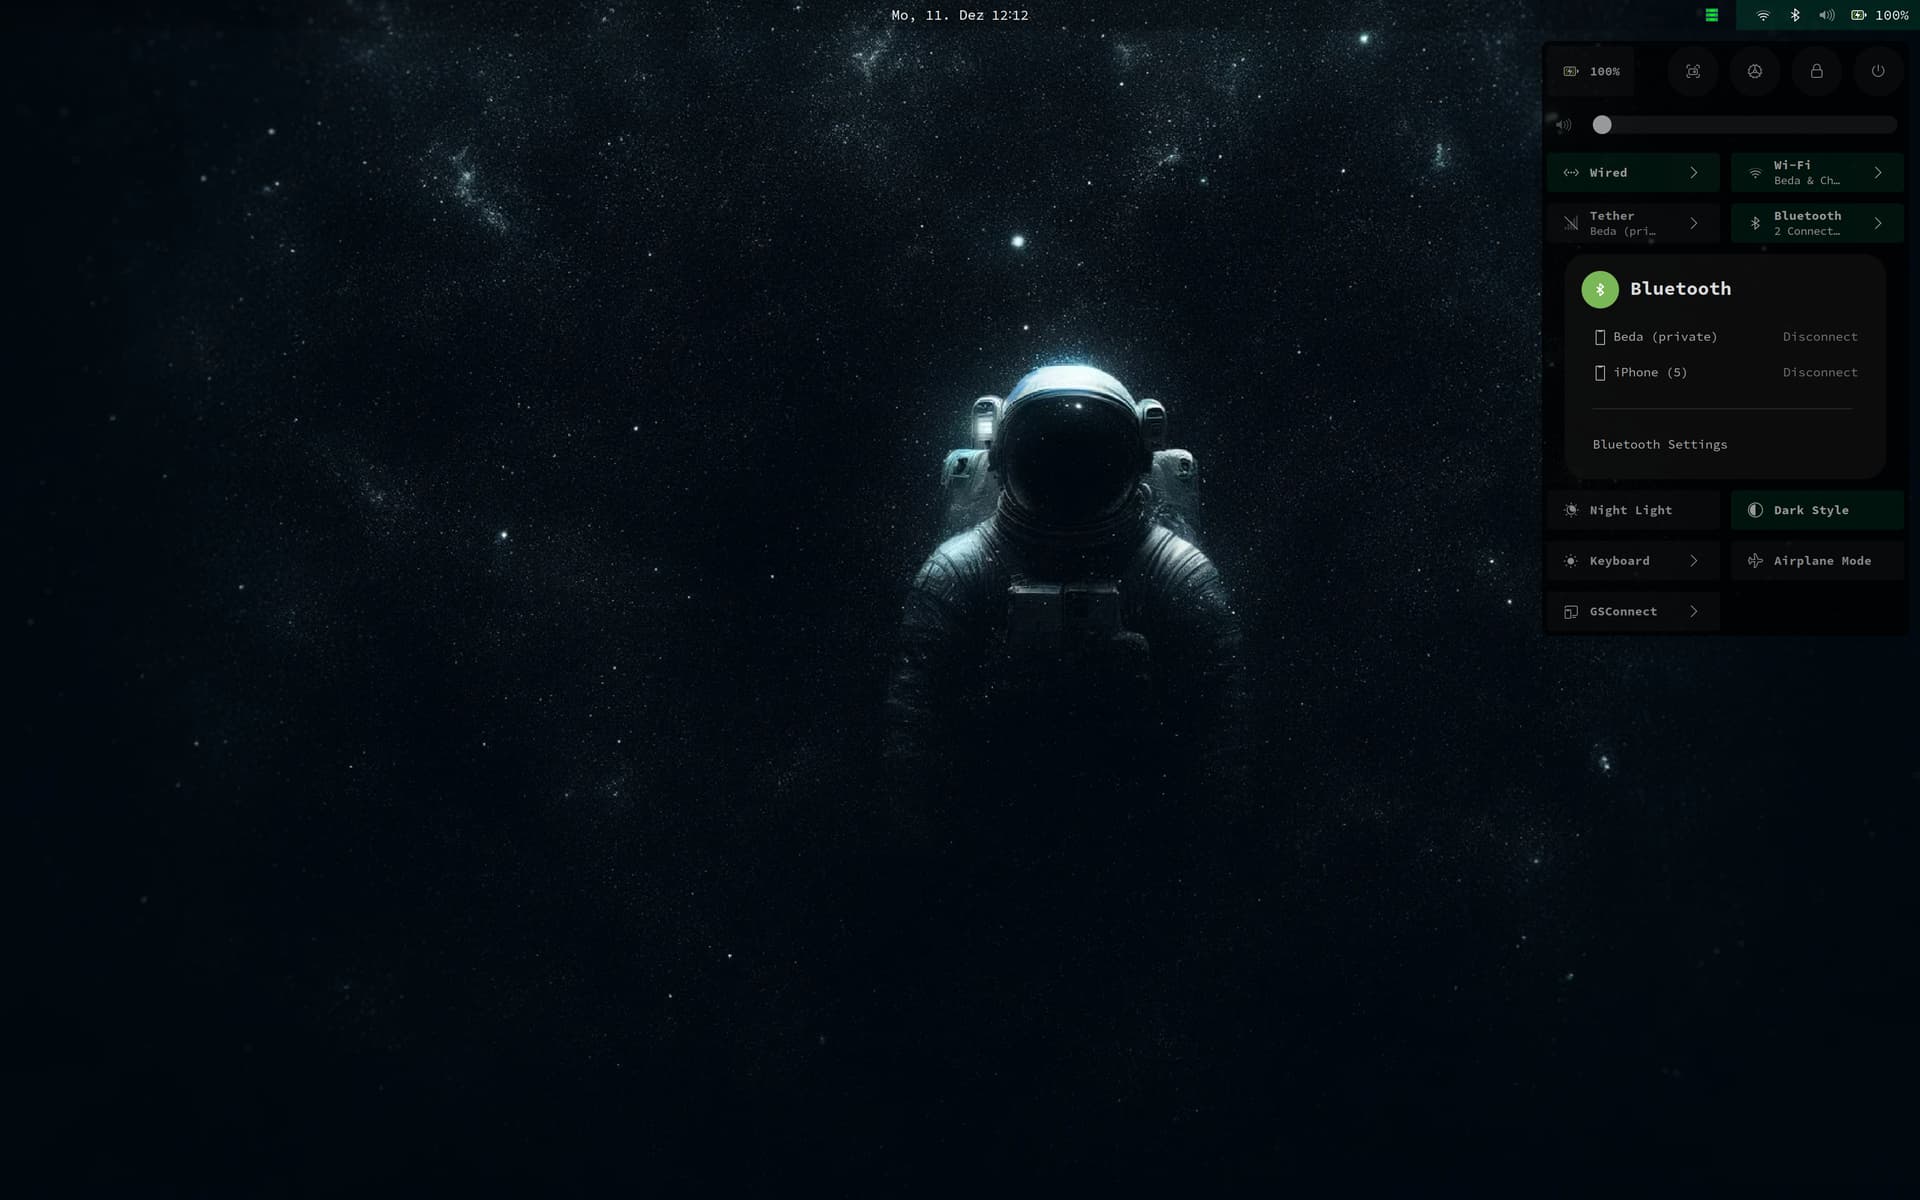Collapse the Bluetooth submenu arrow
The image size is (1920, 1200).
pos(1878,223)
